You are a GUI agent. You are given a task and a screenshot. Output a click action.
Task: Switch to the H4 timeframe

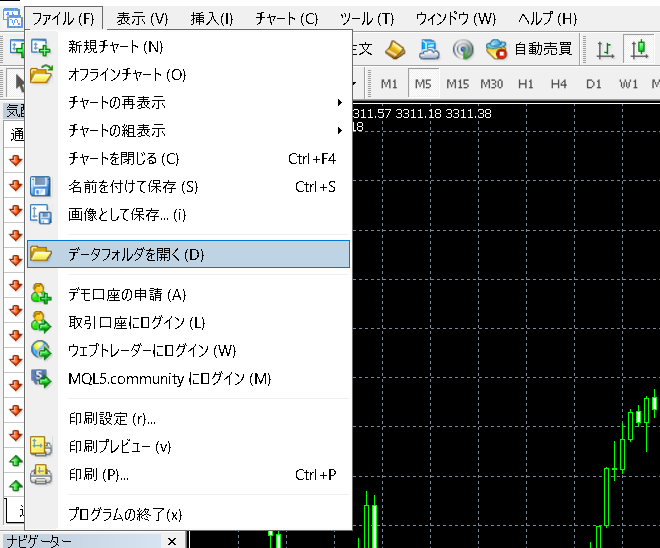[558, 83]
